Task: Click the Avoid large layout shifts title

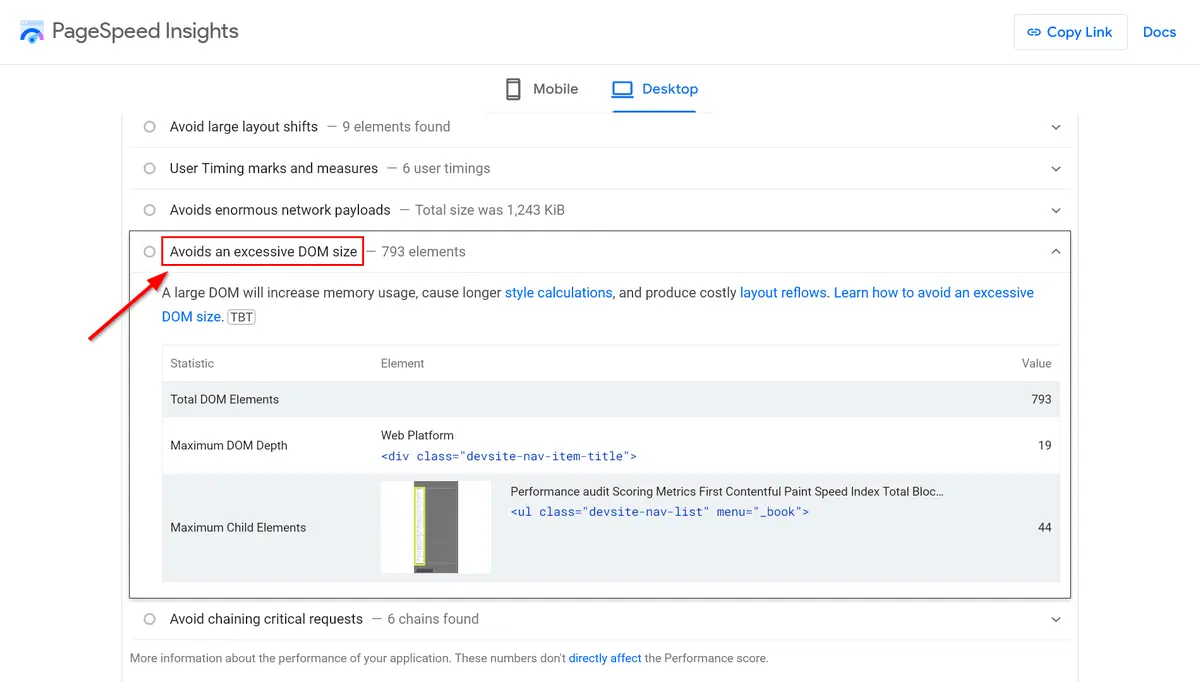Action: point(244,127)
